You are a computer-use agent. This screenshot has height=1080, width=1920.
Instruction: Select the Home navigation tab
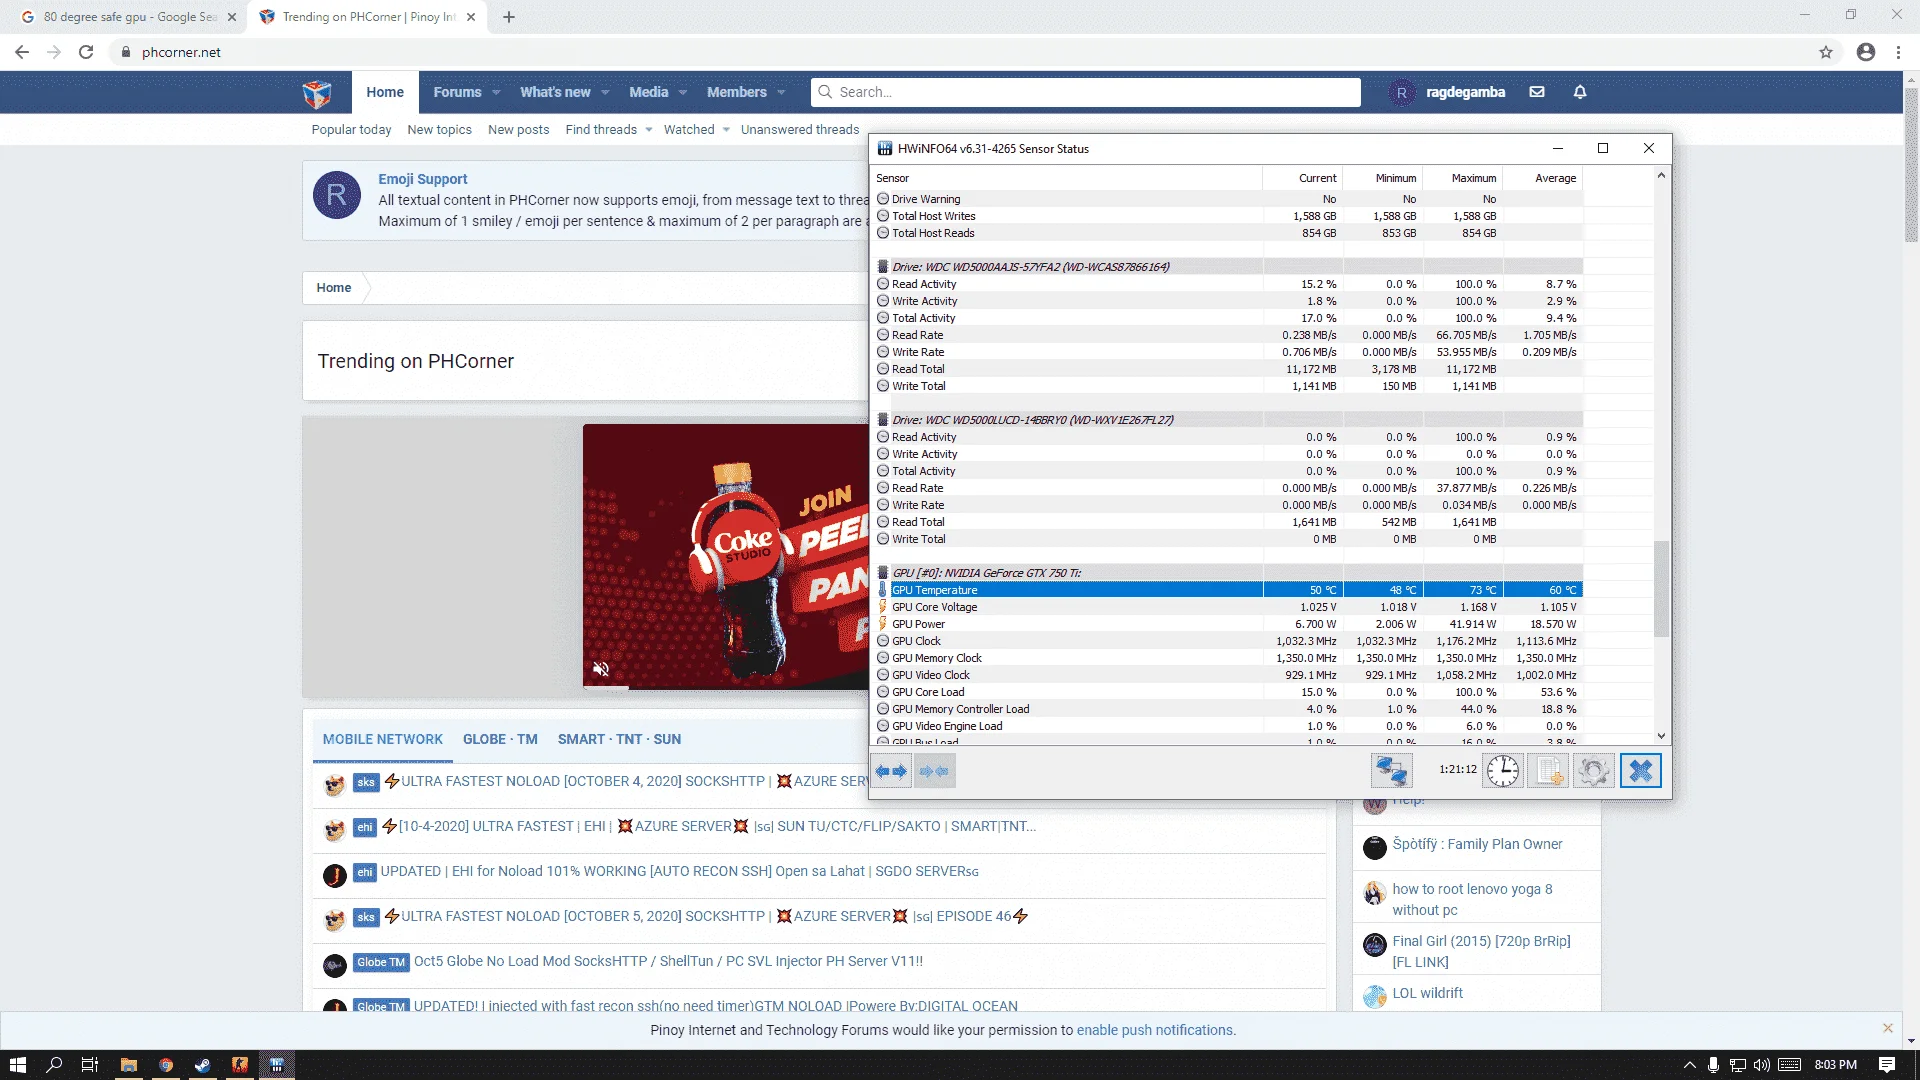tap(385, 92)
